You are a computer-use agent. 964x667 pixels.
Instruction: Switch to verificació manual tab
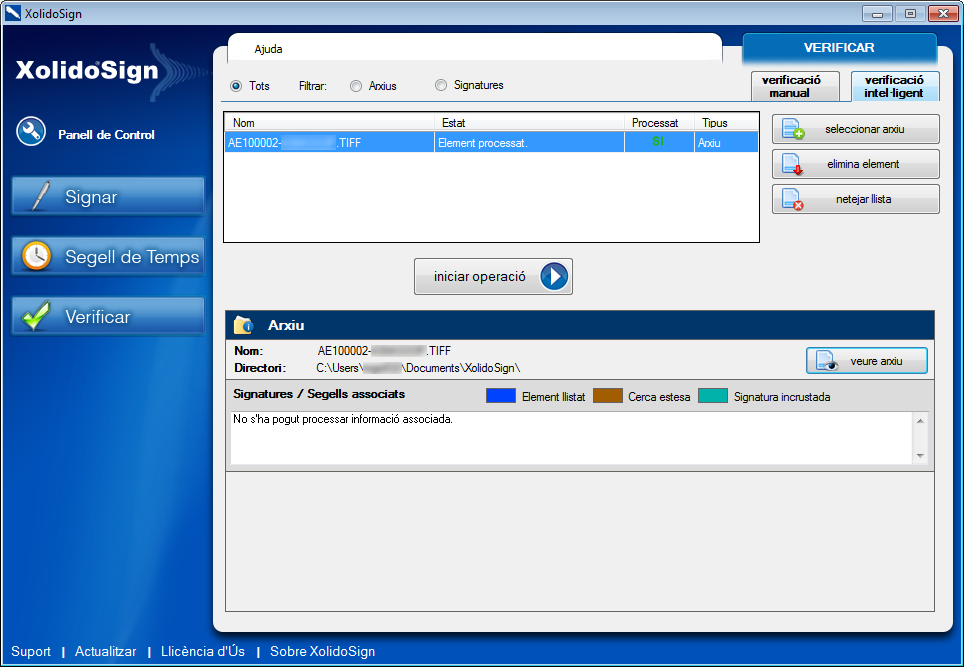[x=795, y=86]
